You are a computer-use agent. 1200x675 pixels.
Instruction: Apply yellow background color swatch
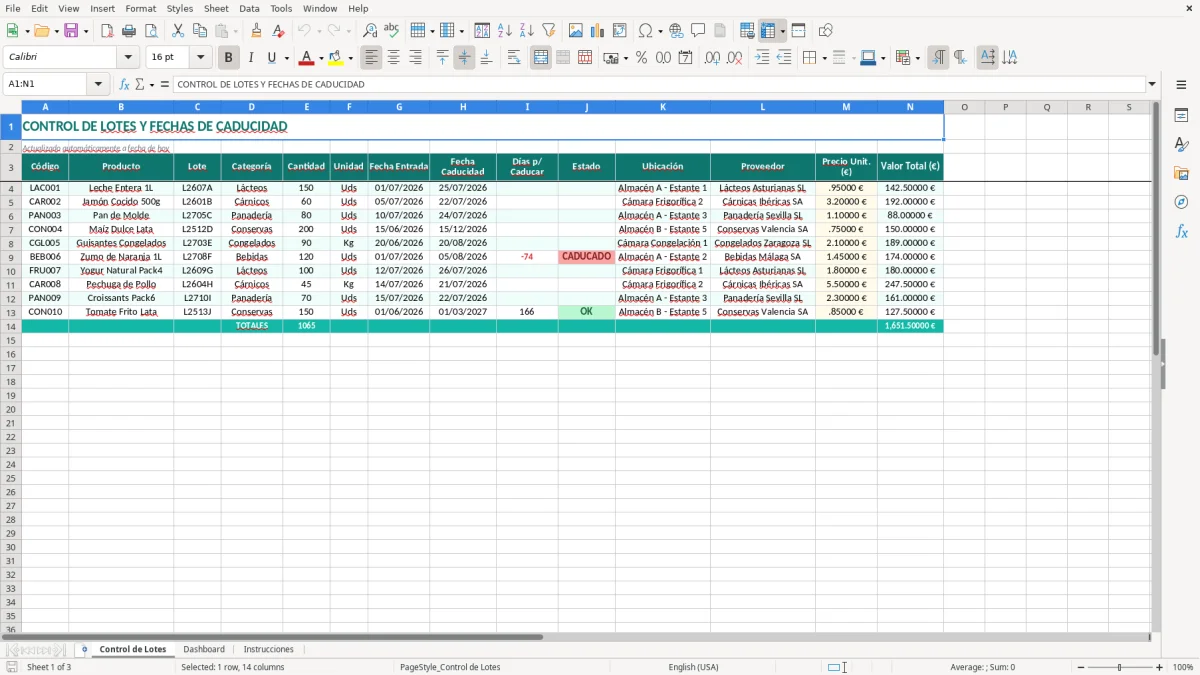(336, 58)
